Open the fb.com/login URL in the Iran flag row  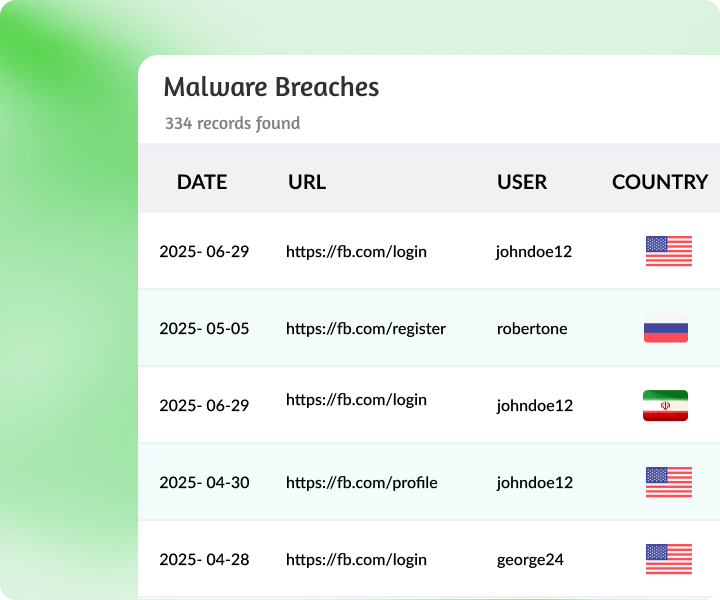[356, 400]
